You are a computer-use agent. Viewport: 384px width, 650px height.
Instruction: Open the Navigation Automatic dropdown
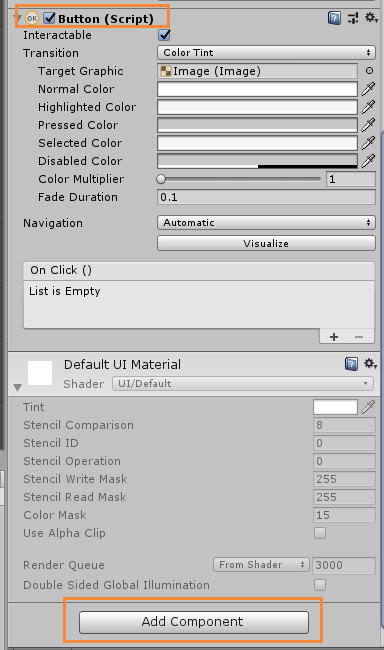(x=266, y=223)
